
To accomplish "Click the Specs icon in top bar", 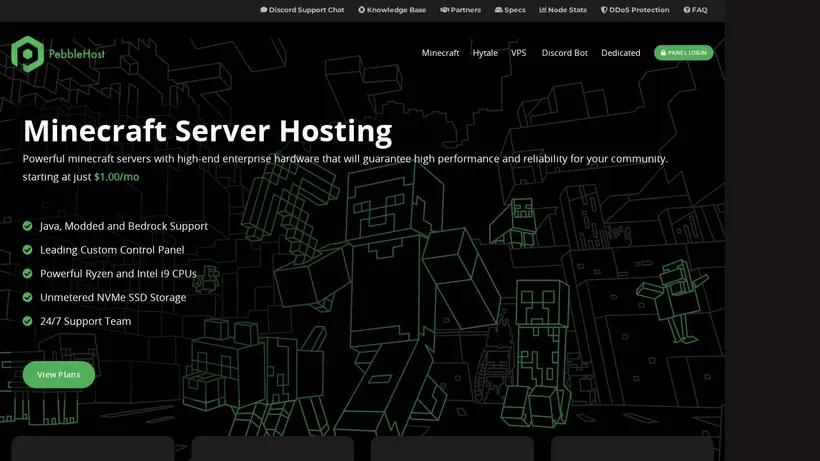I will pyautogui.click(x=498, y=10).
